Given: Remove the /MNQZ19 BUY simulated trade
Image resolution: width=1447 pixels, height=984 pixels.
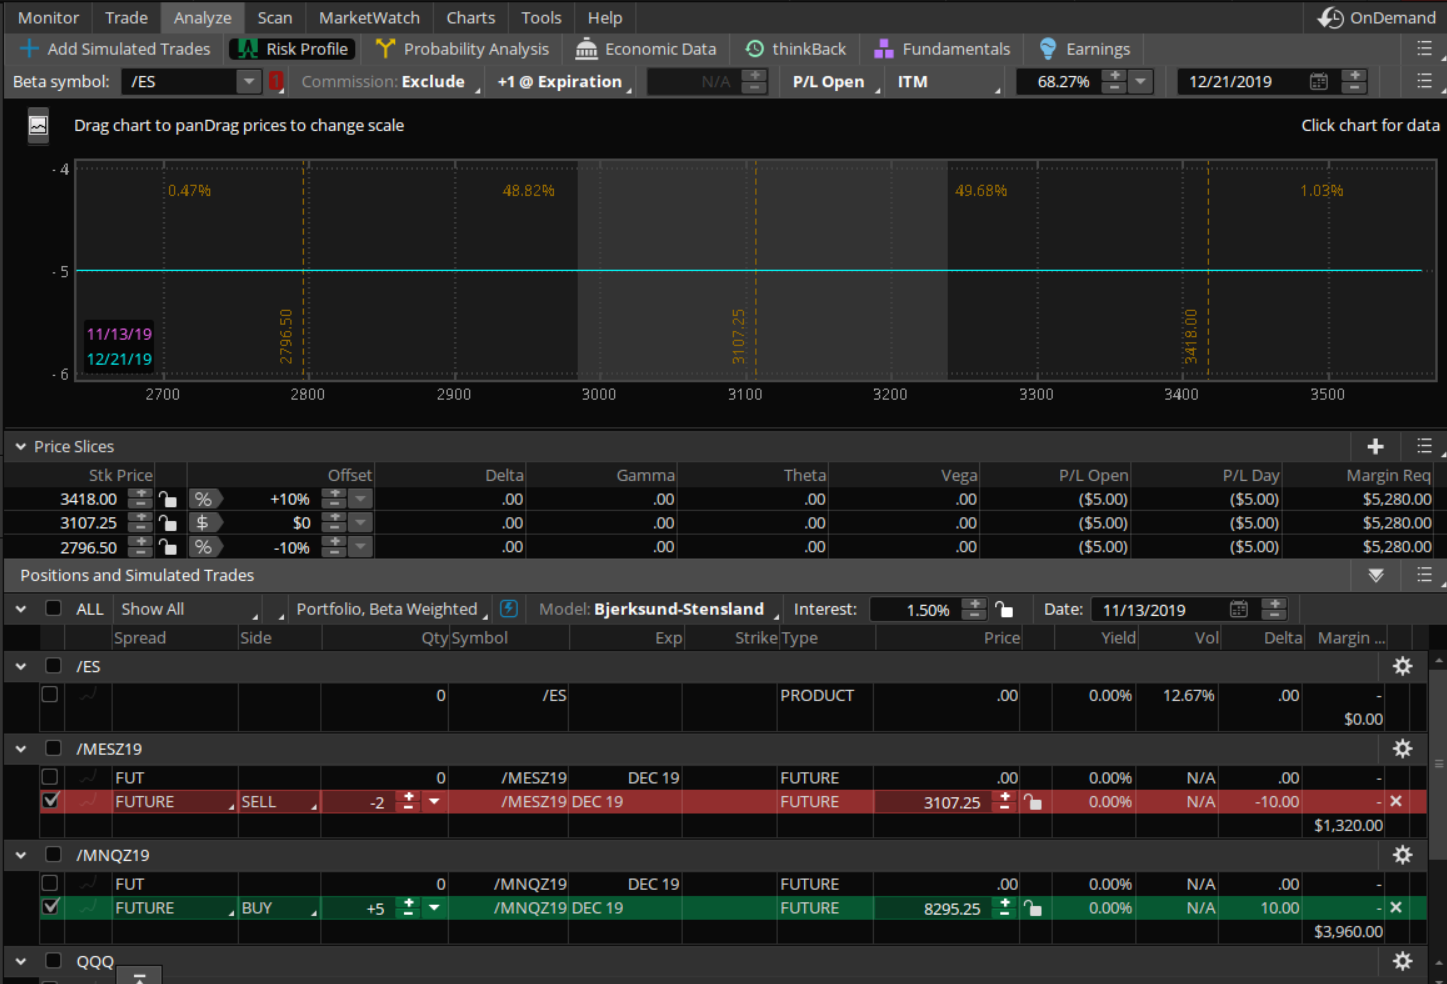Looking at the screenshot, I should click(1396, 907).
